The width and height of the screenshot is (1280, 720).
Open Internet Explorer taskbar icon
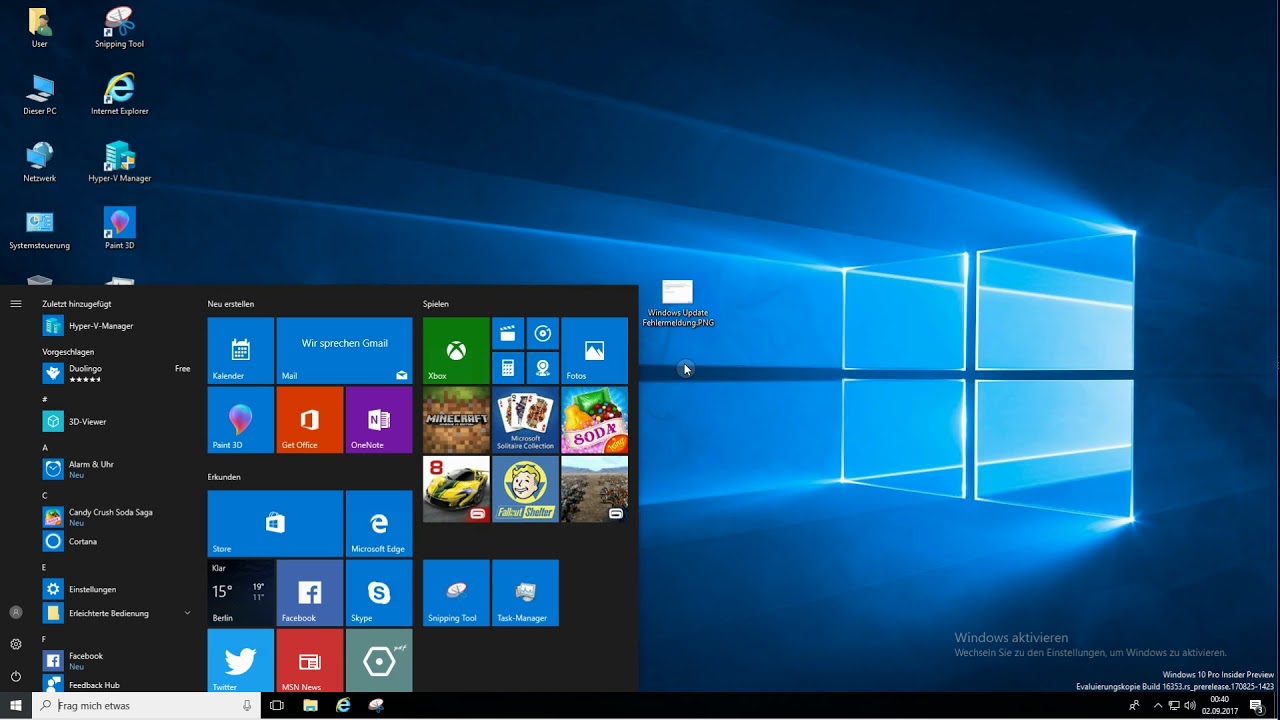click(x=343, y=705)
